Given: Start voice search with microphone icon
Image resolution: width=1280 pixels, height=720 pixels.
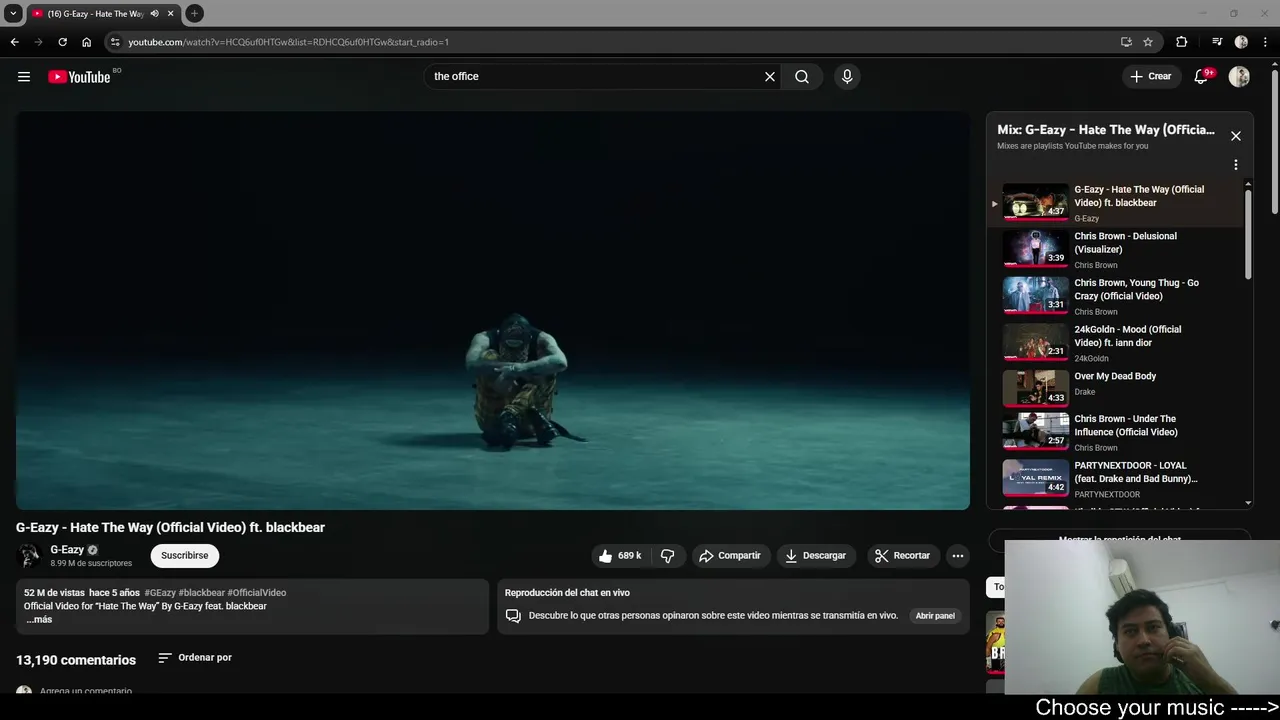Looking at the screenshot, I should tap(847, 76).
